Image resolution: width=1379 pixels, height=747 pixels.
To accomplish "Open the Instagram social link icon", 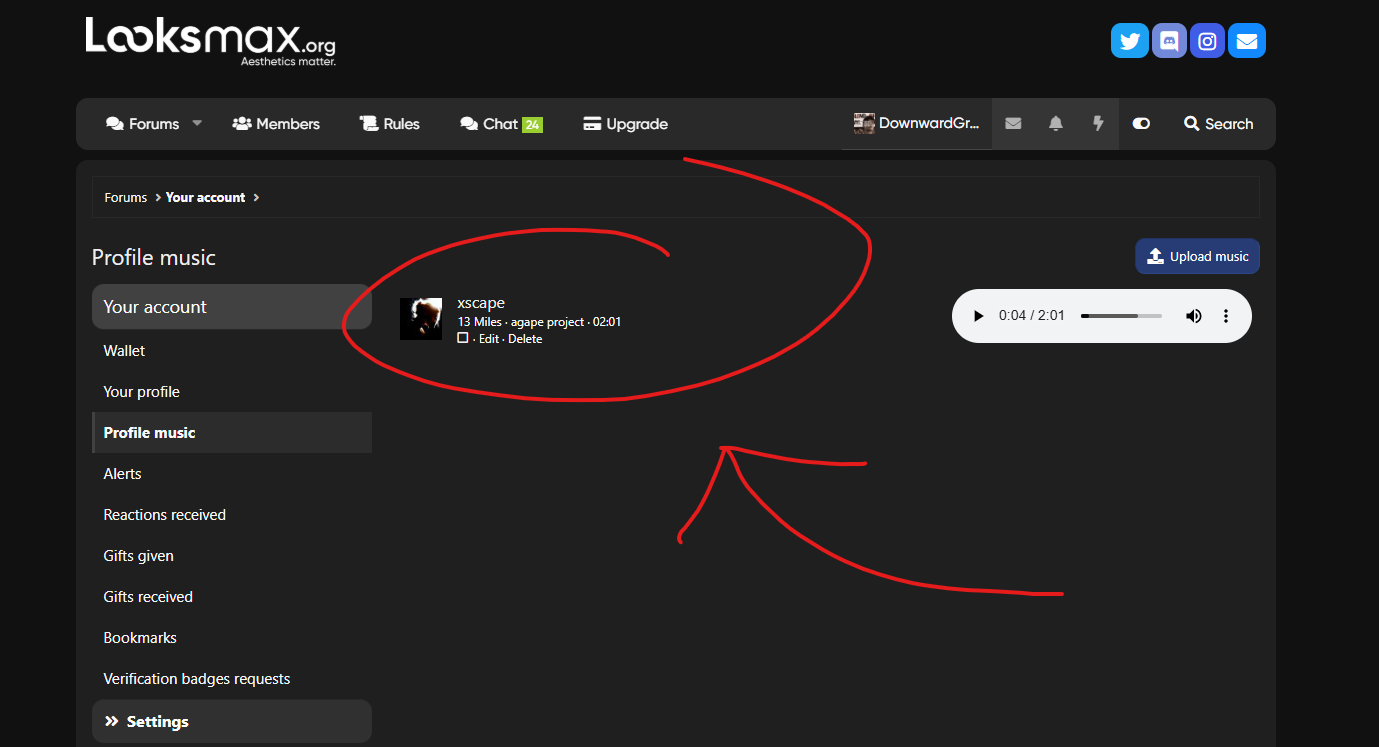I will [1207, 41].
